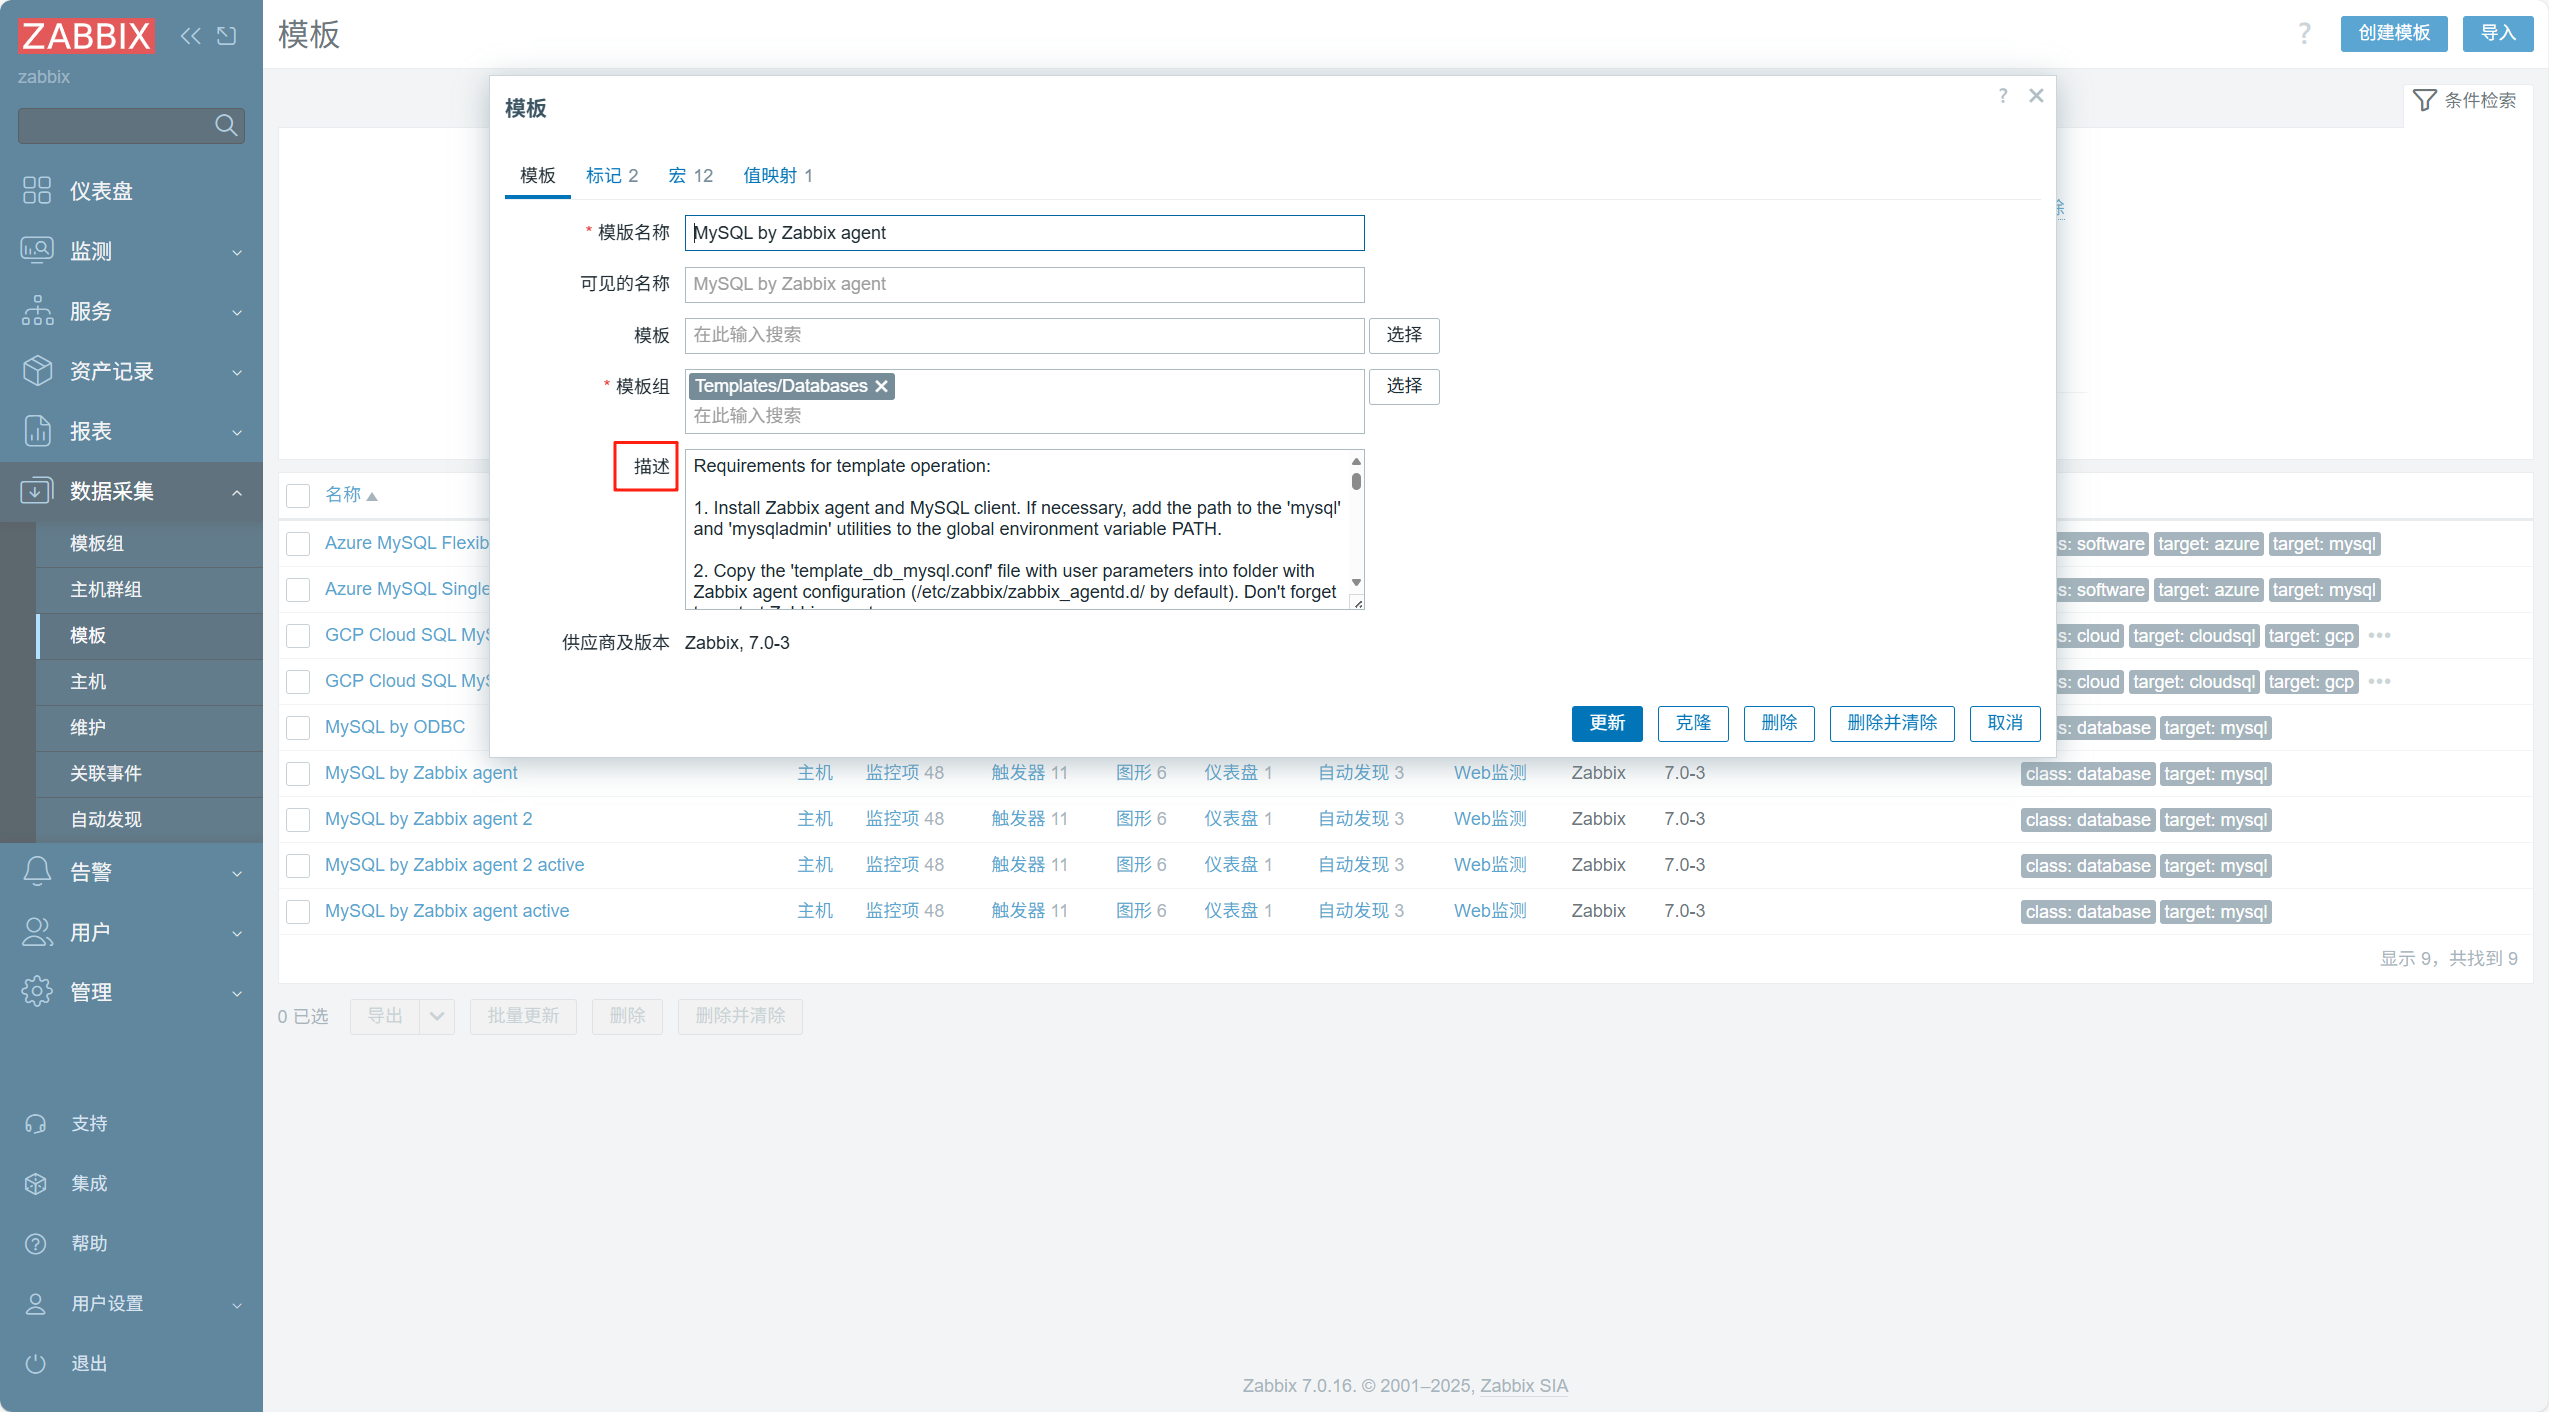Collapse the 数据采集 menu chevron
This screenshot has width=2549, height=1412.
pyautogui.click(x=237, y=492)
